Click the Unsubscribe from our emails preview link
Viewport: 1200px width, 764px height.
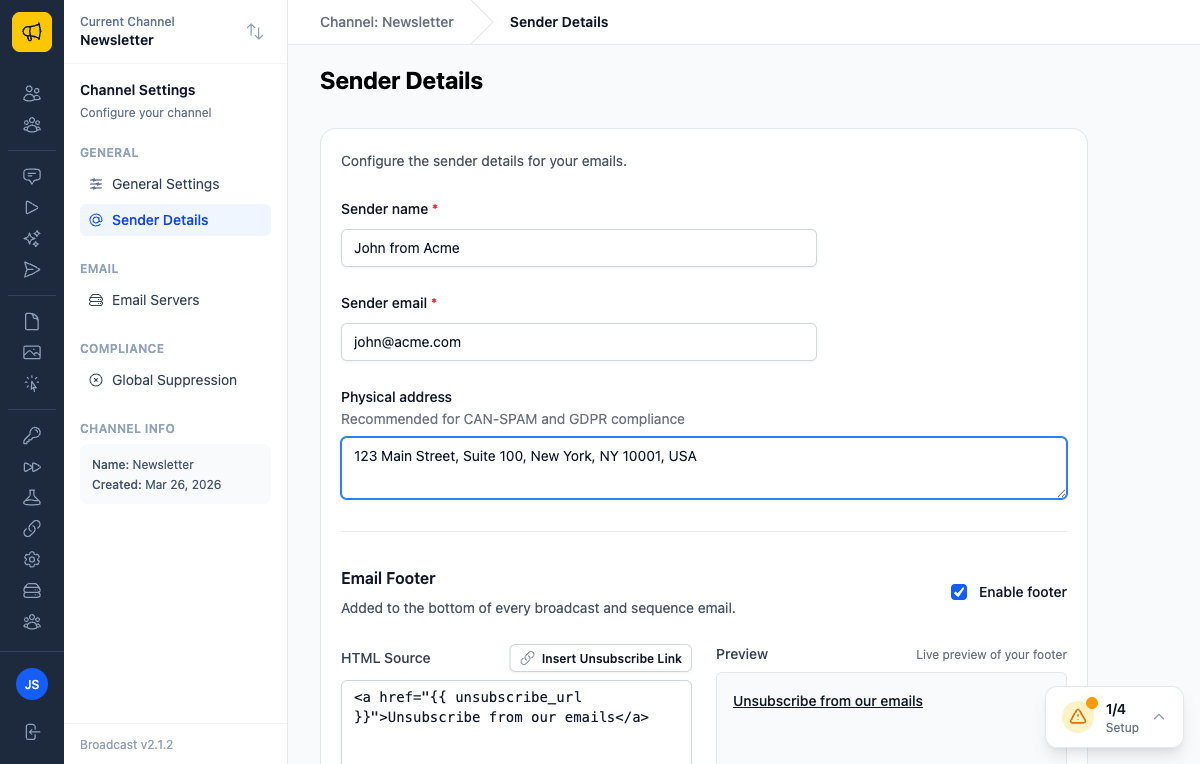pyautogui.click(x=828, y=701)
